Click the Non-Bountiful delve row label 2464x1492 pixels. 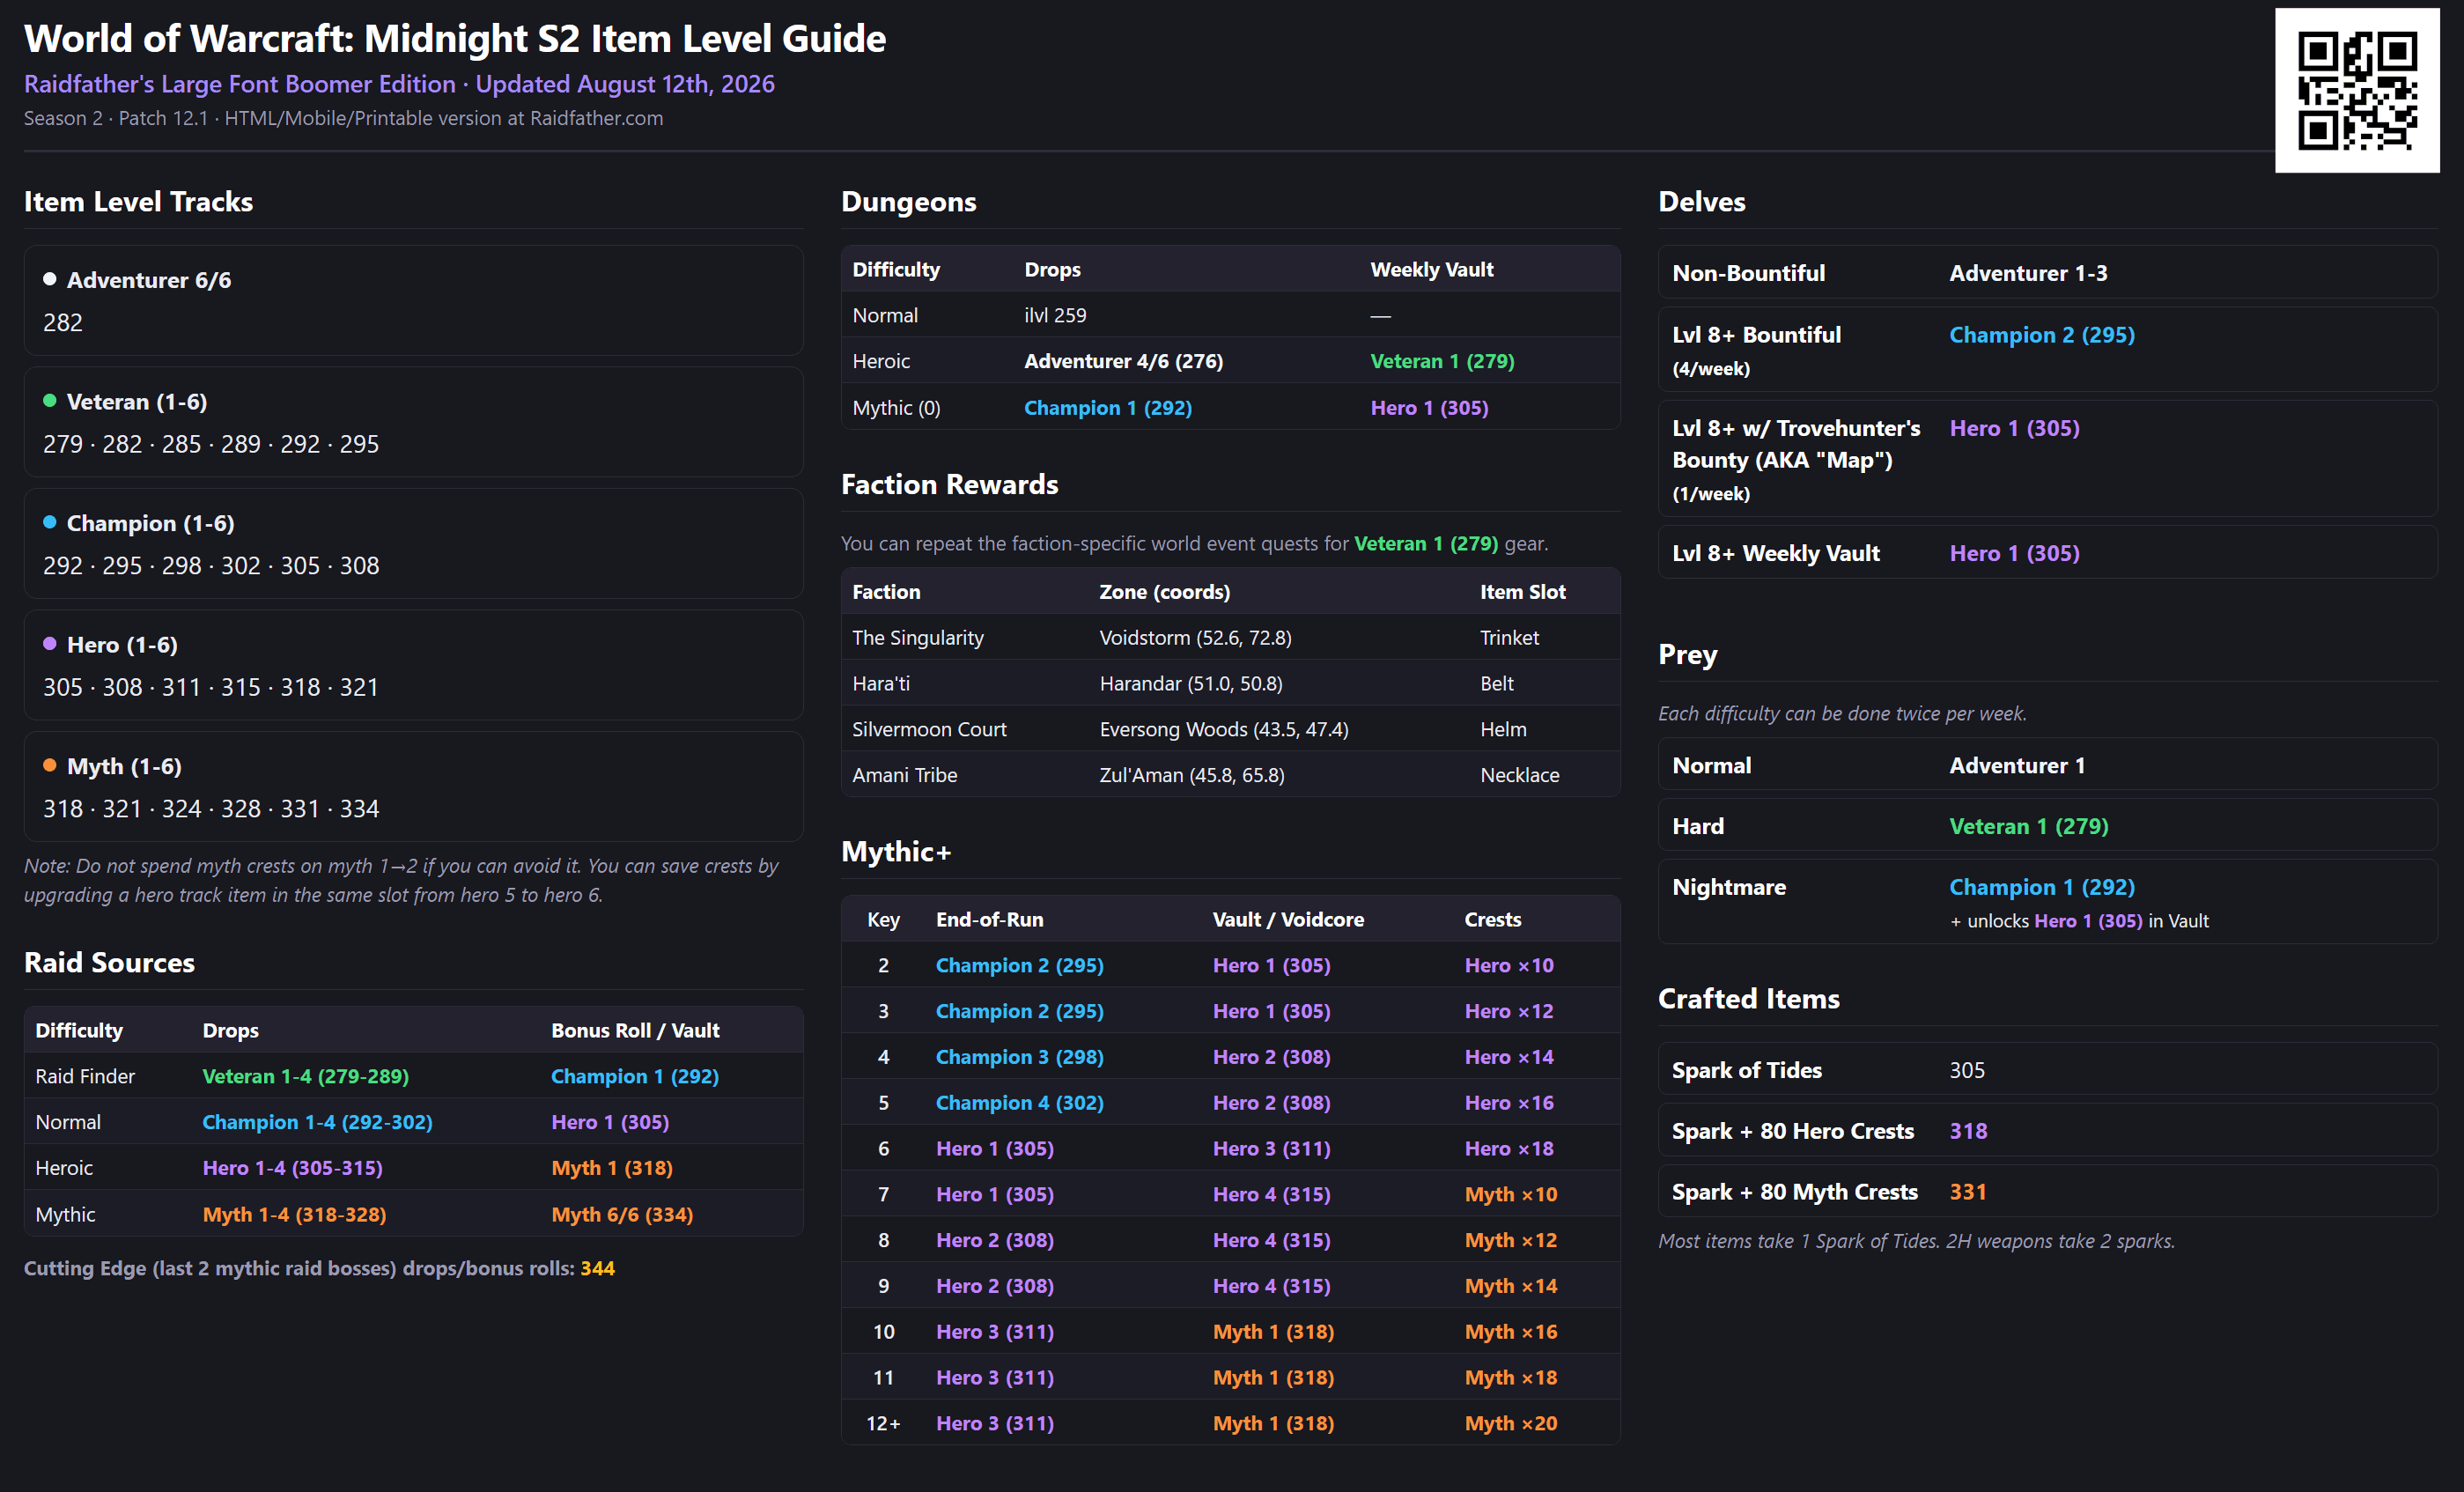pyautogui.click(x=1748, y=273)
